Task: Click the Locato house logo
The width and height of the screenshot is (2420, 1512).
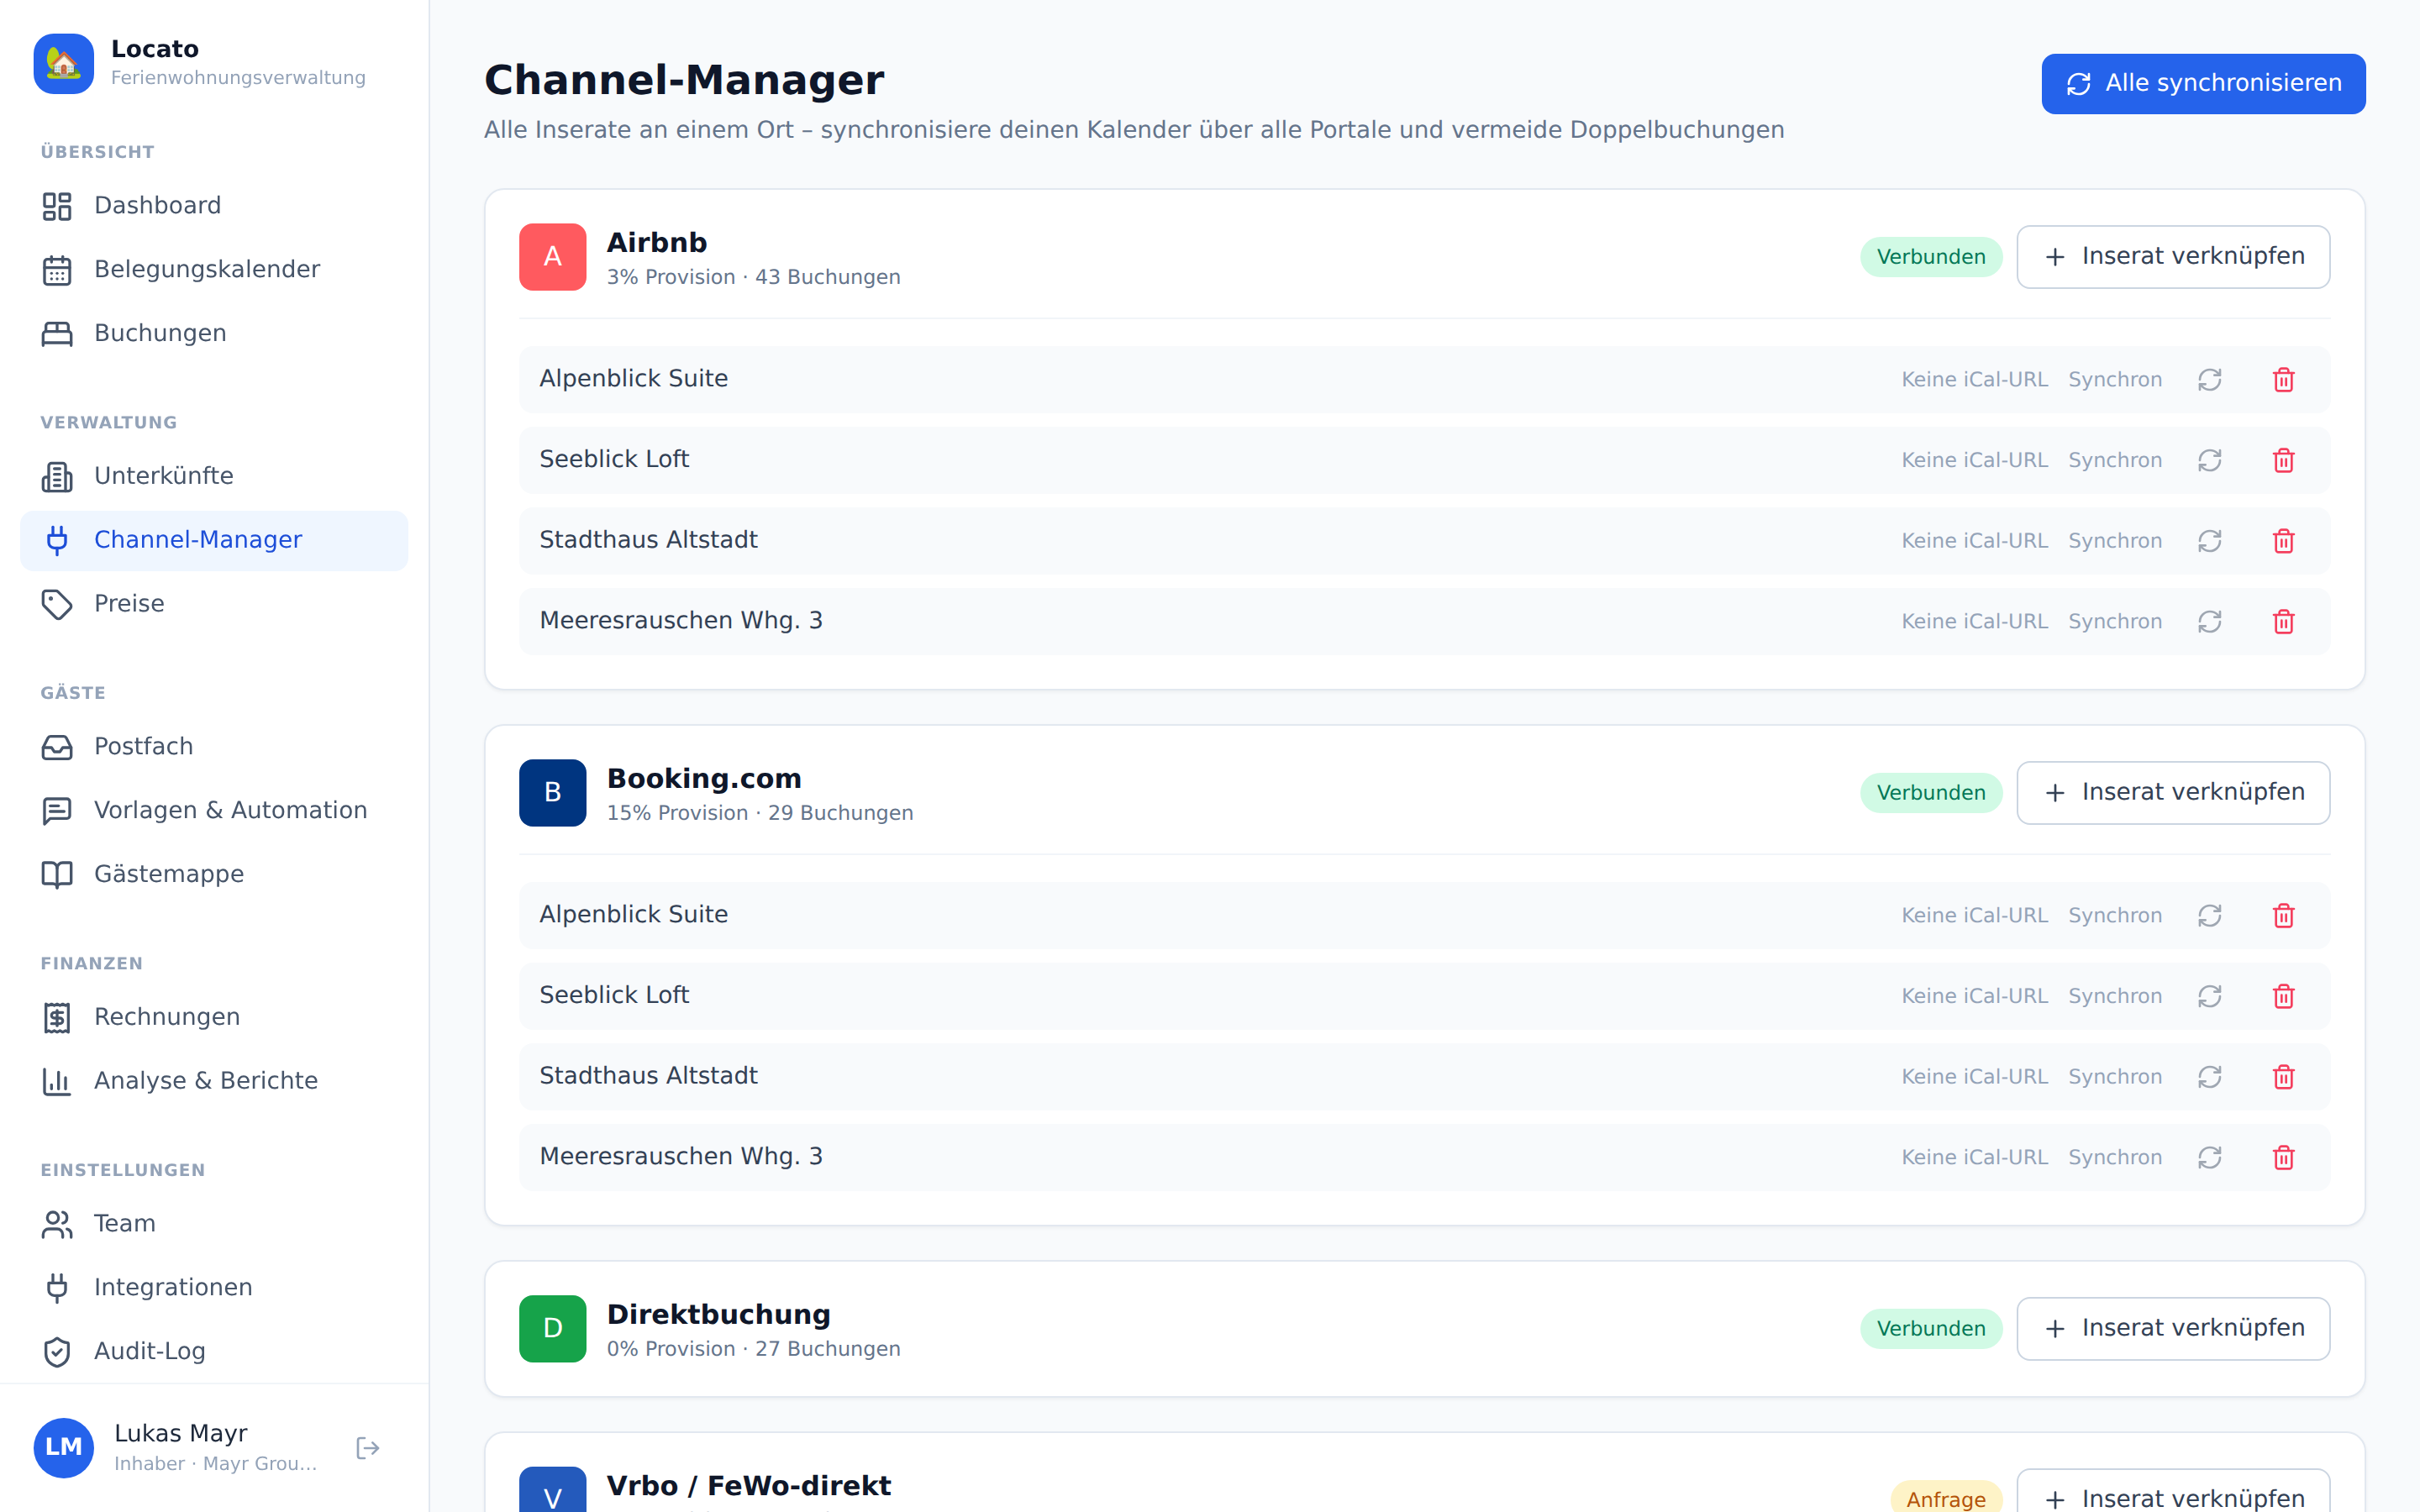Action: pyautogui.click(x=64, y=64)
